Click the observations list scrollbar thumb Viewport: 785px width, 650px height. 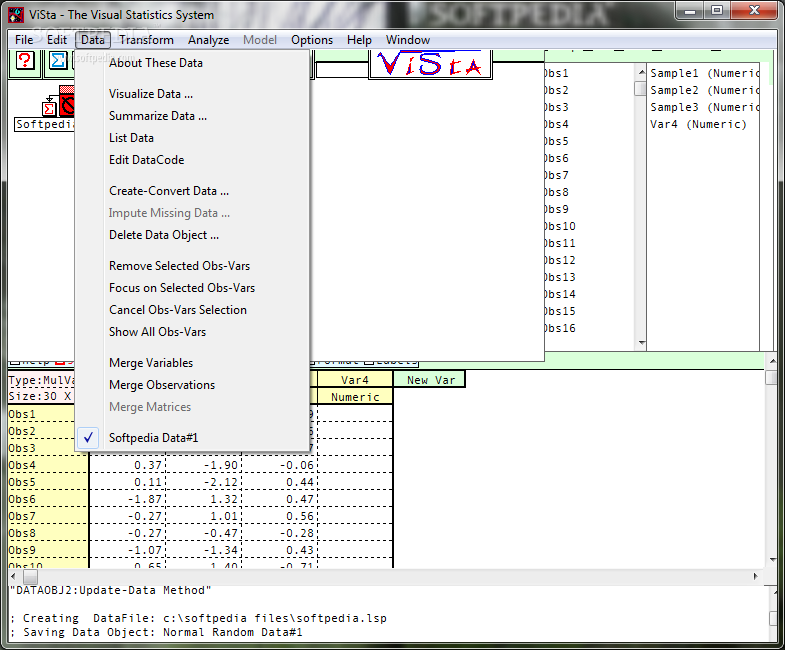[640, 89]
